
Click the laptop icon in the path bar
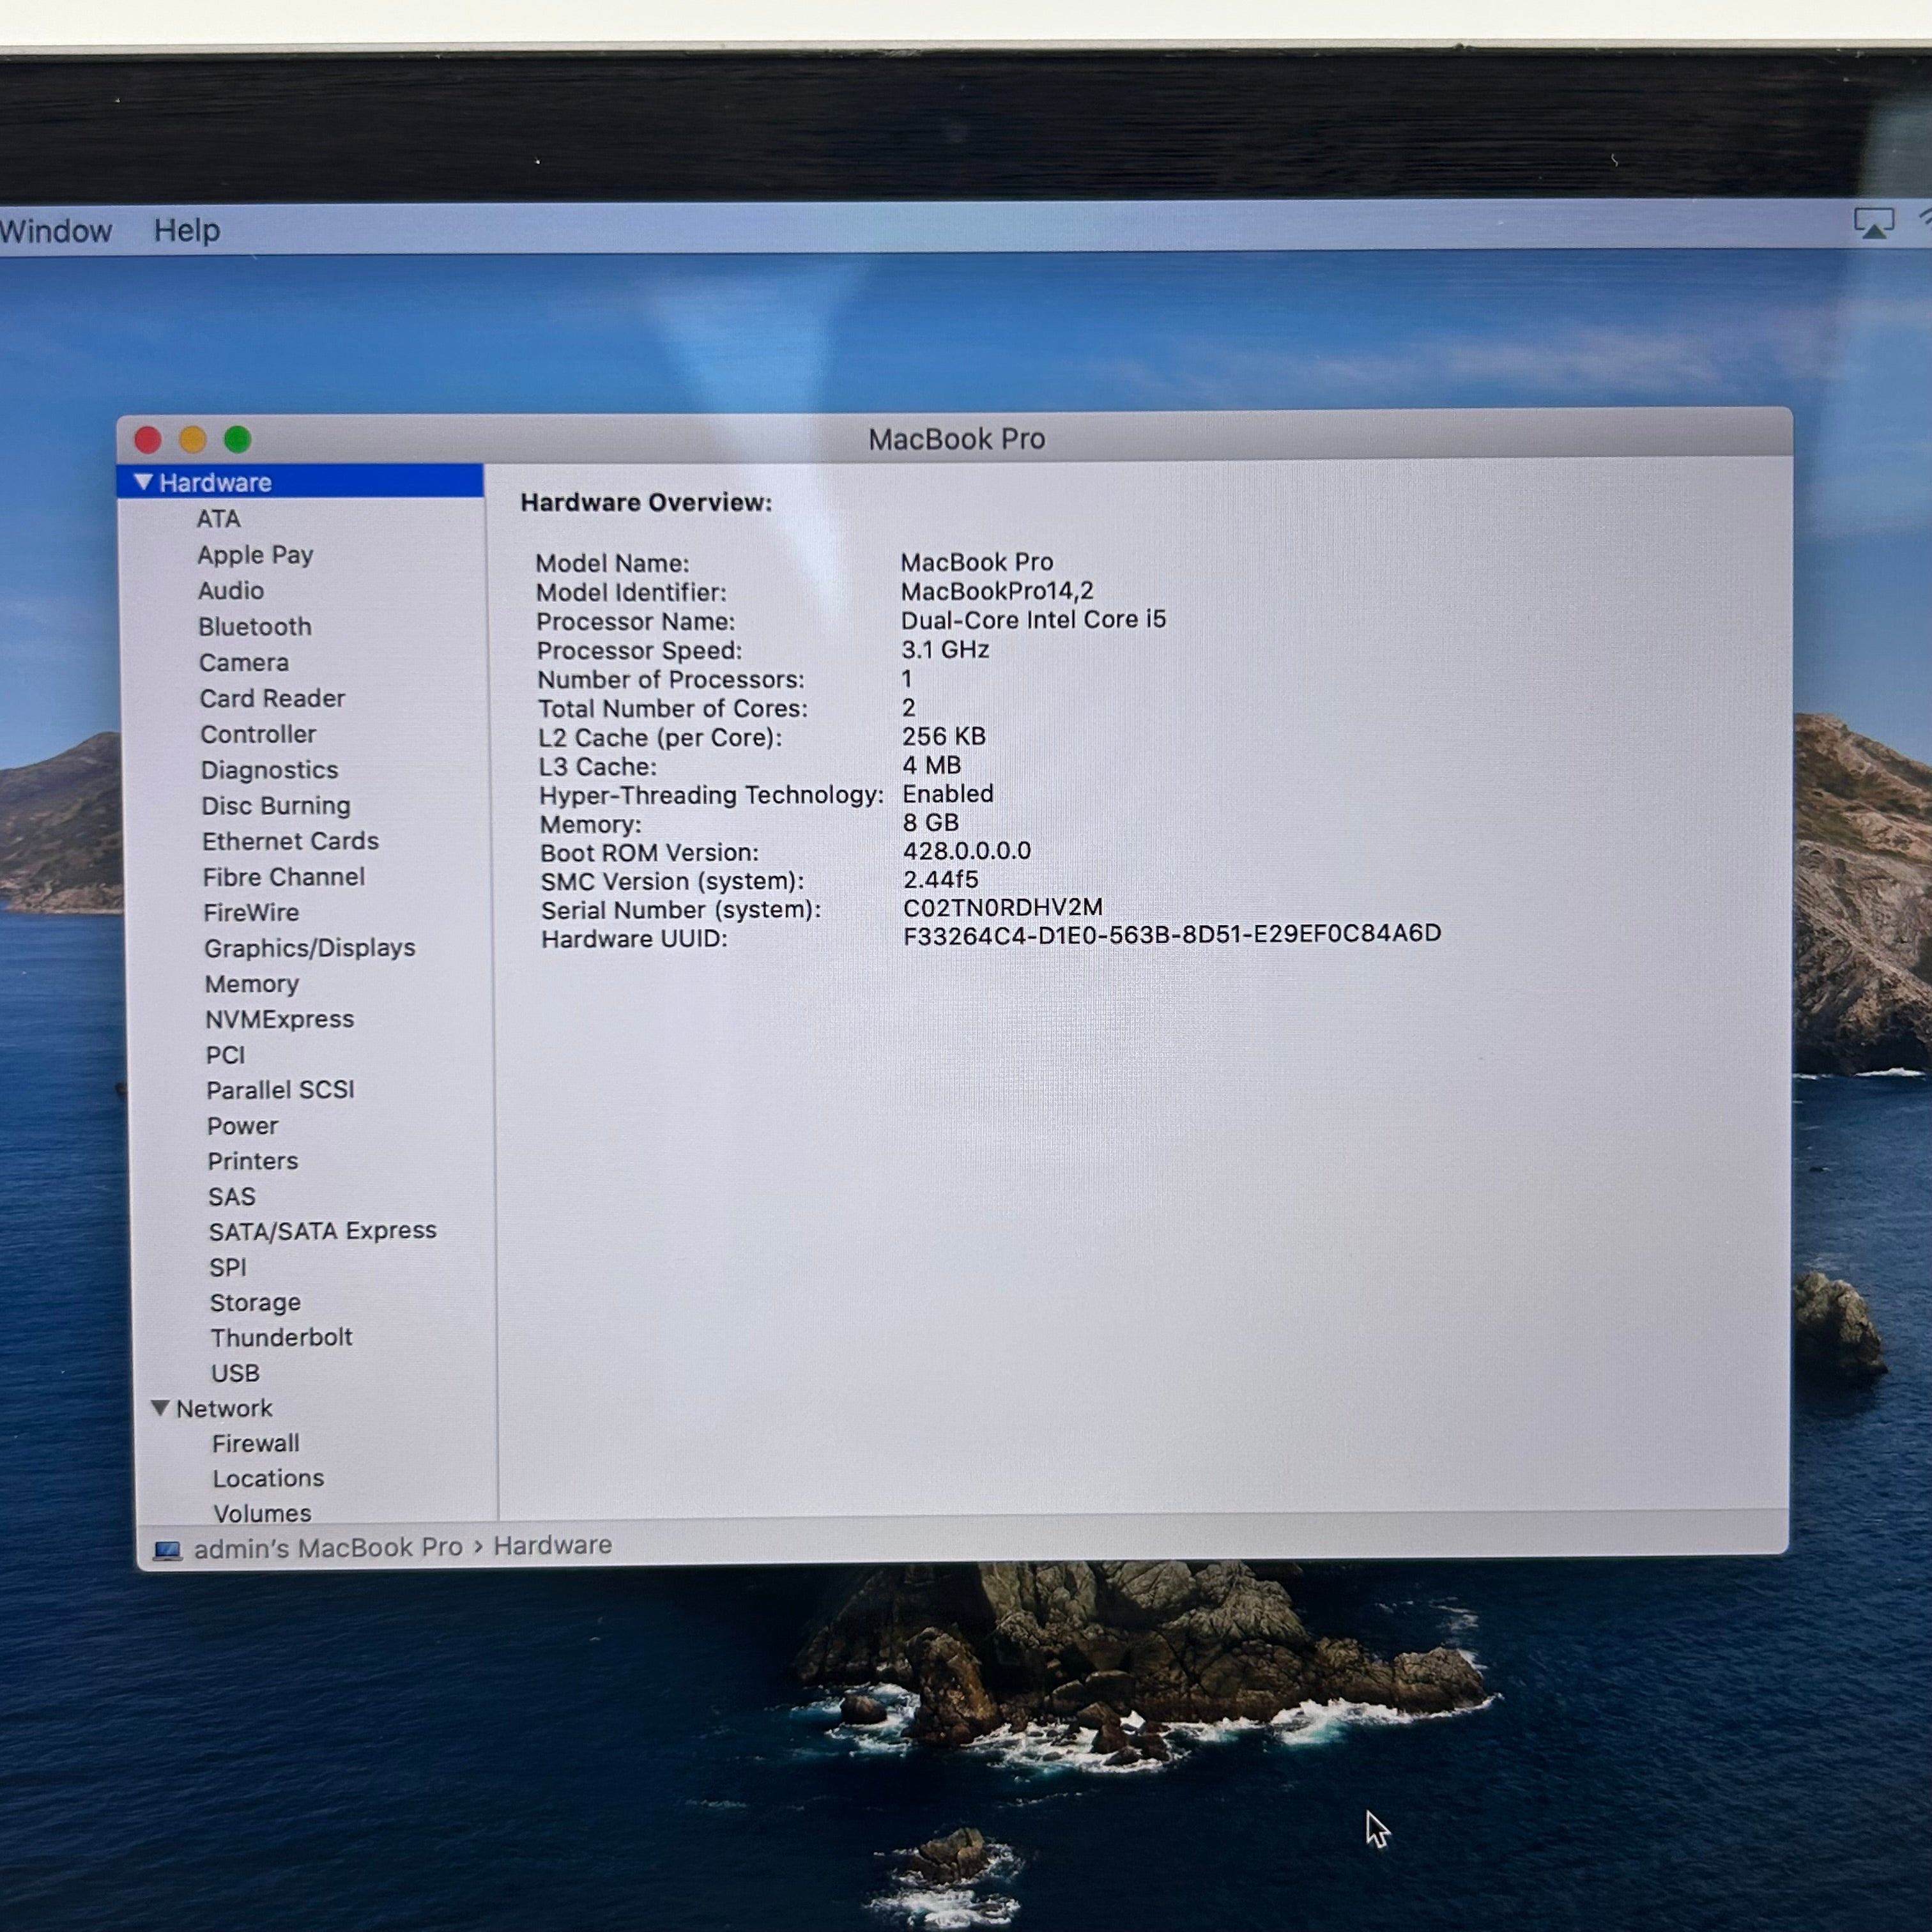[167, 1550]
